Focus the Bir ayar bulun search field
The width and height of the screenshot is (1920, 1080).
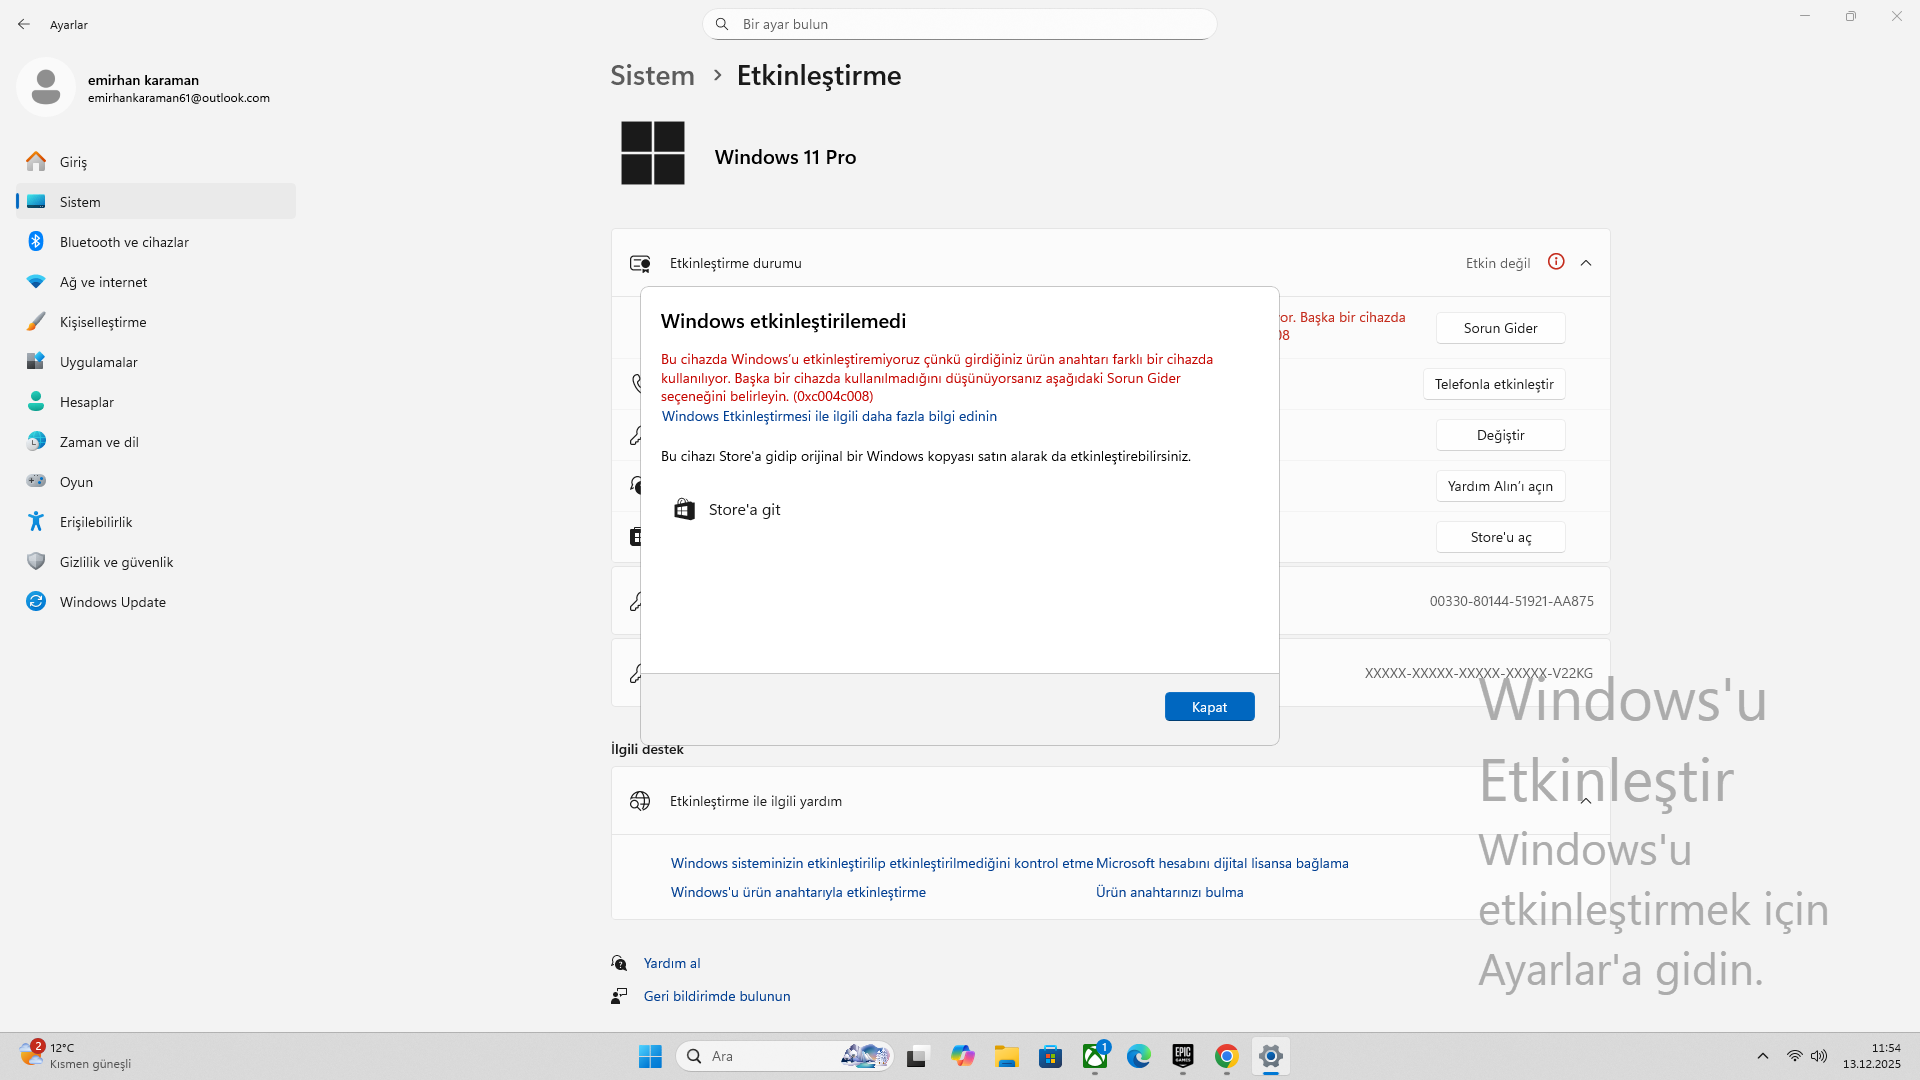[x=960, y=24]
